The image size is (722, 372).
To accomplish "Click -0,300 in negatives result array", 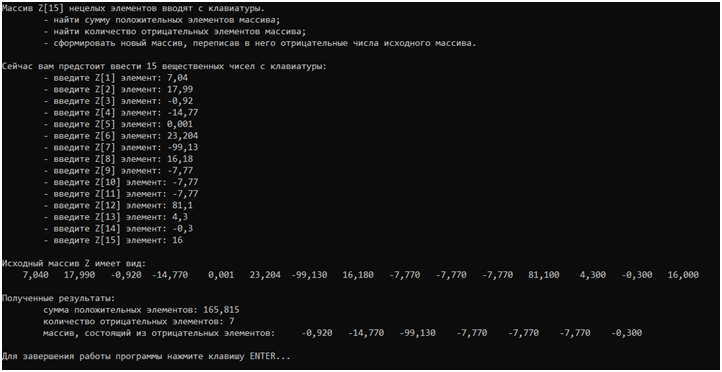I will tap(627, 333).
